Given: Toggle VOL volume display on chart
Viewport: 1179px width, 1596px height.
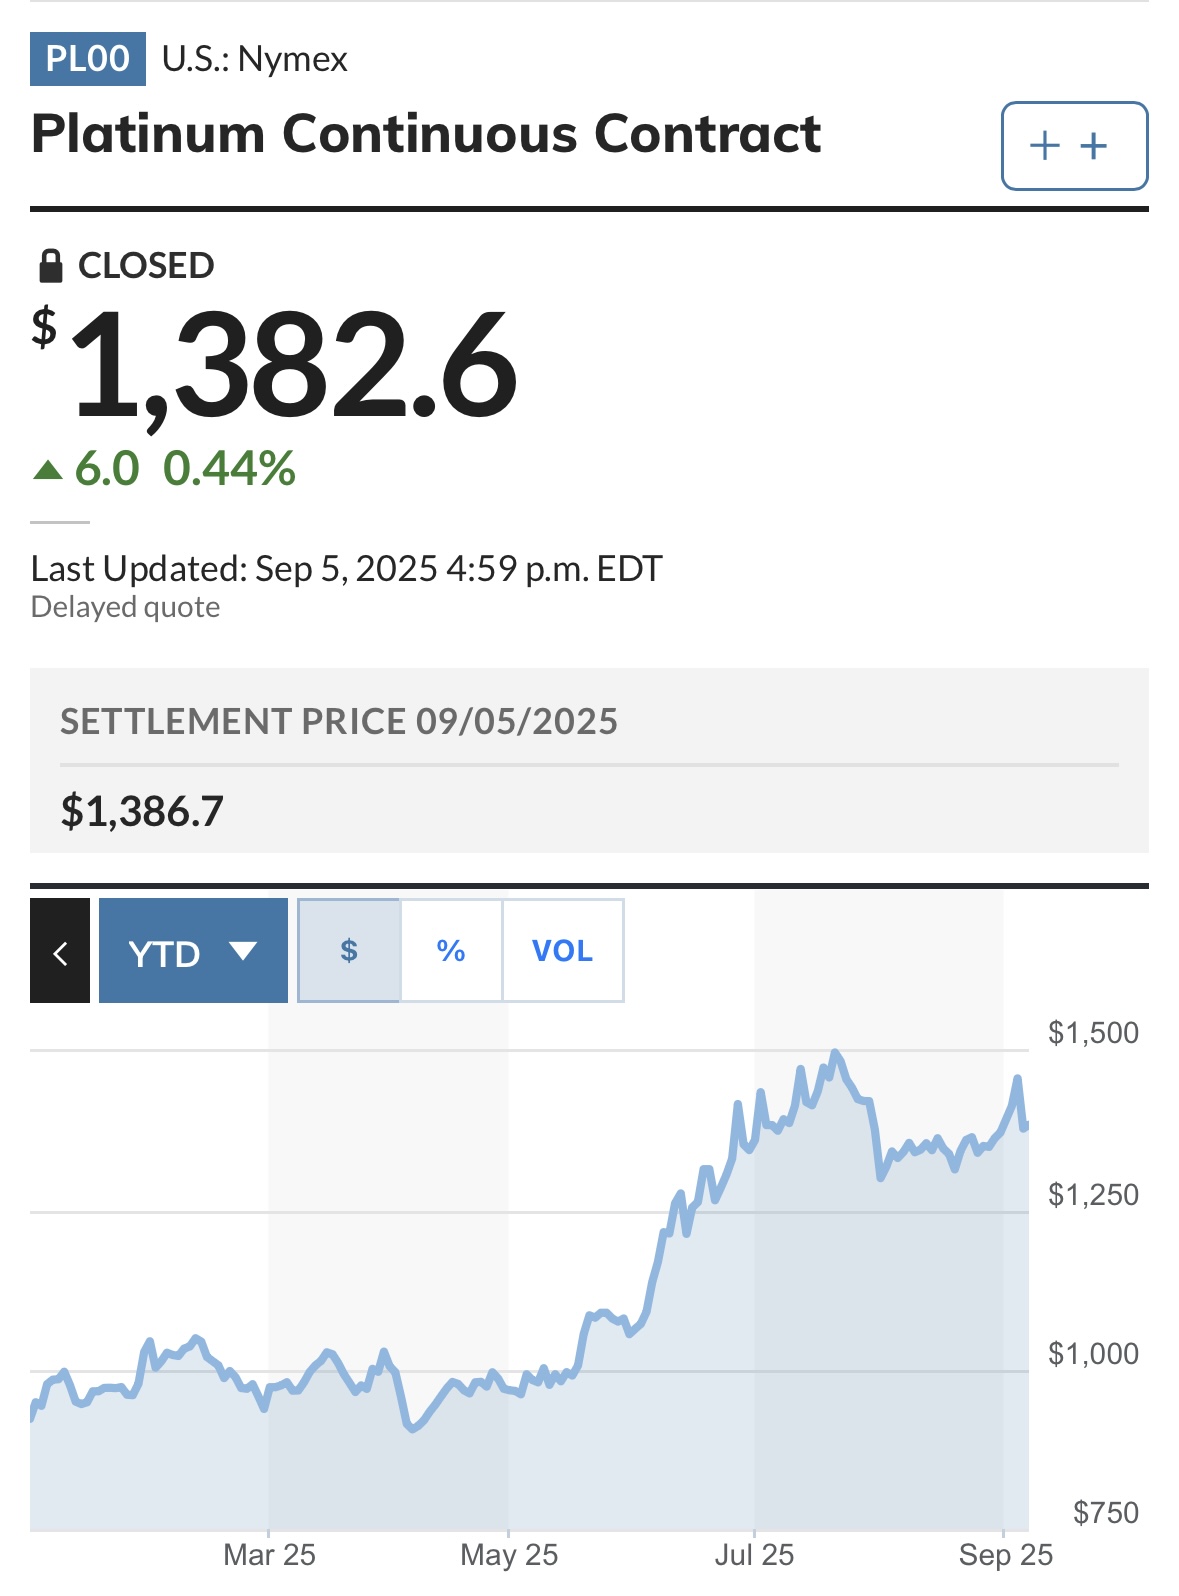Looking at the screenshot, I should [562, 951].
